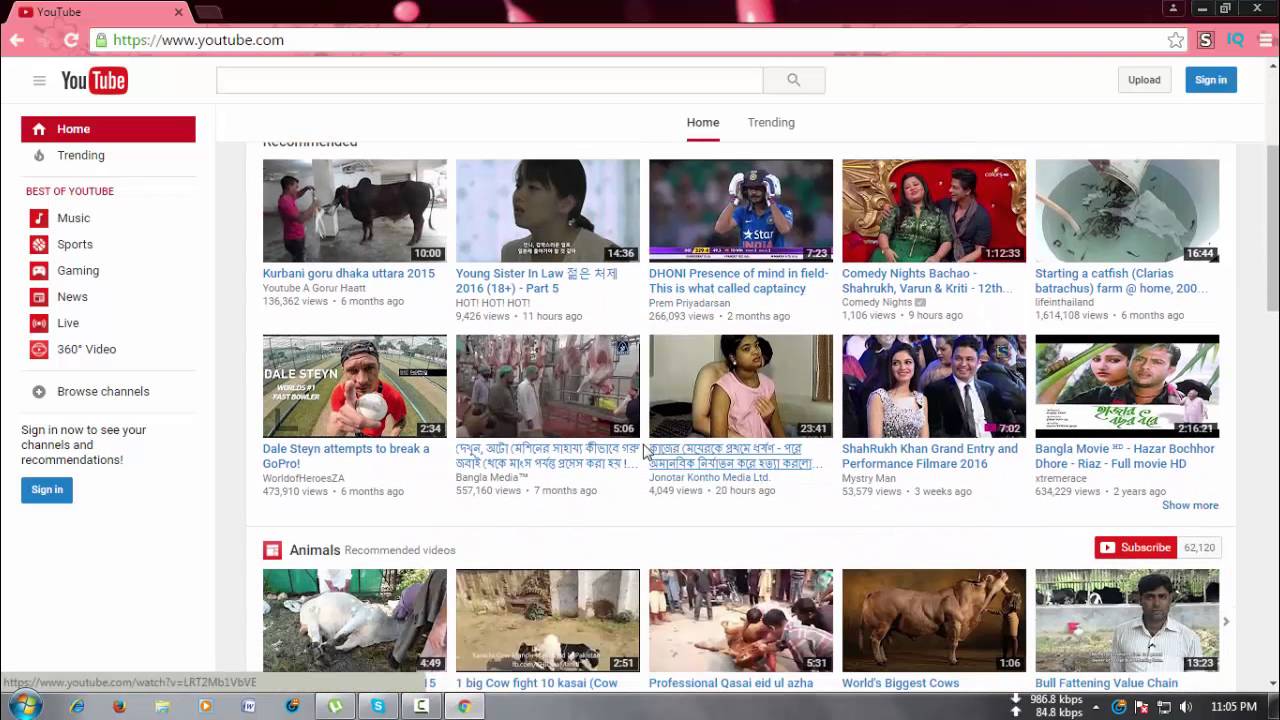Open 'Bangla Movie Hazar Bochhor Dhore' link

pyautogui.click(x=1125, y=456)
